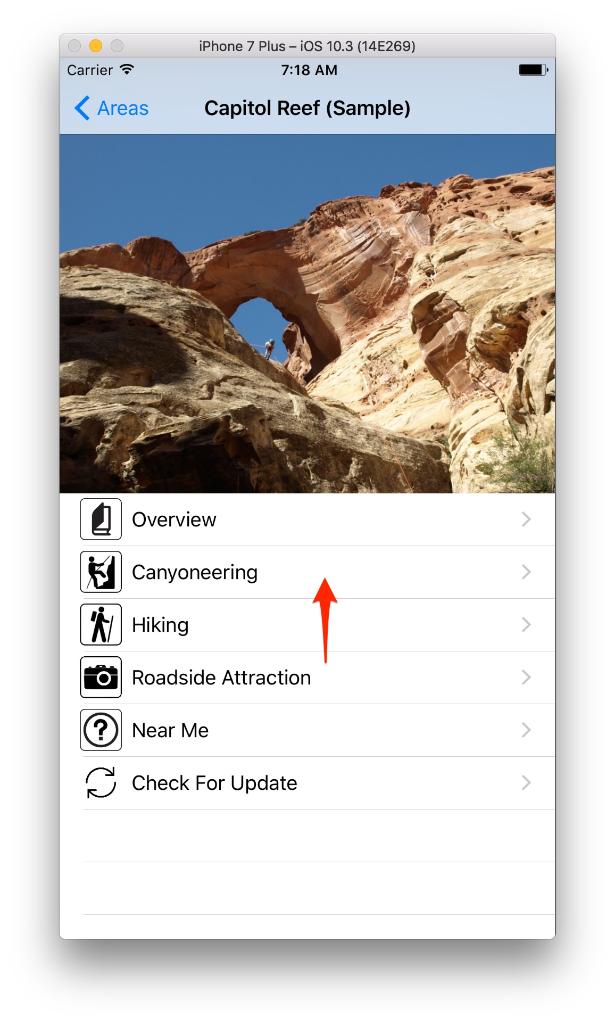
Task: Tap the Check For Update label
Action: (x=214, y=783)
